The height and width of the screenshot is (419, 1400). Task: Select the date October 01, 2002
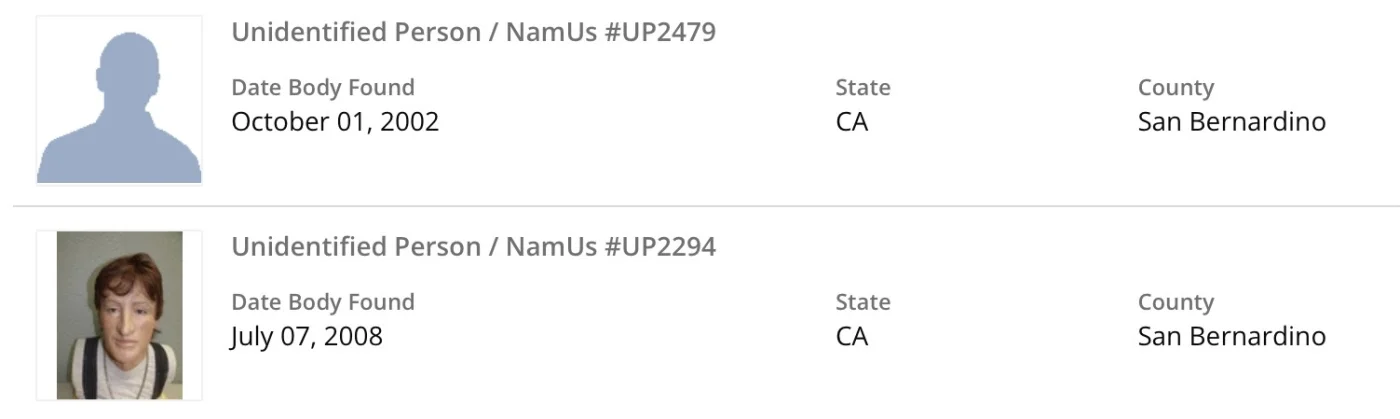point(335,122)
